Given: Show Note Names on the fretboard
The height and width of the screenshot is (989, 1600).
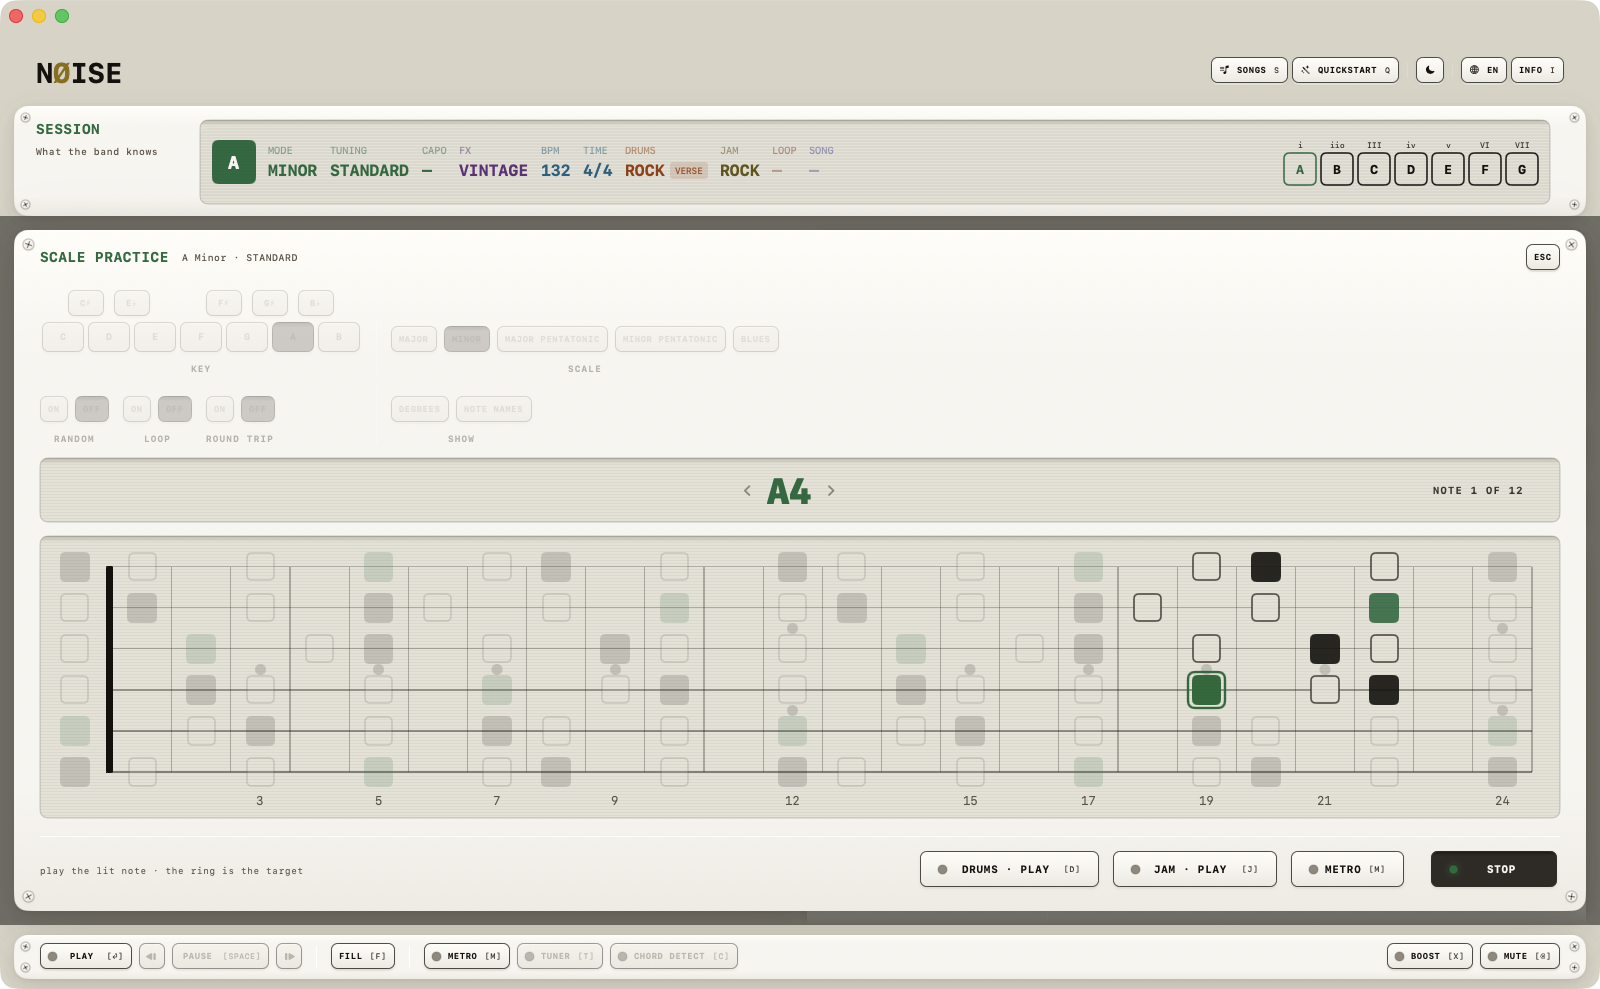Looking at the screenshot, I should [x=494, y=409].
